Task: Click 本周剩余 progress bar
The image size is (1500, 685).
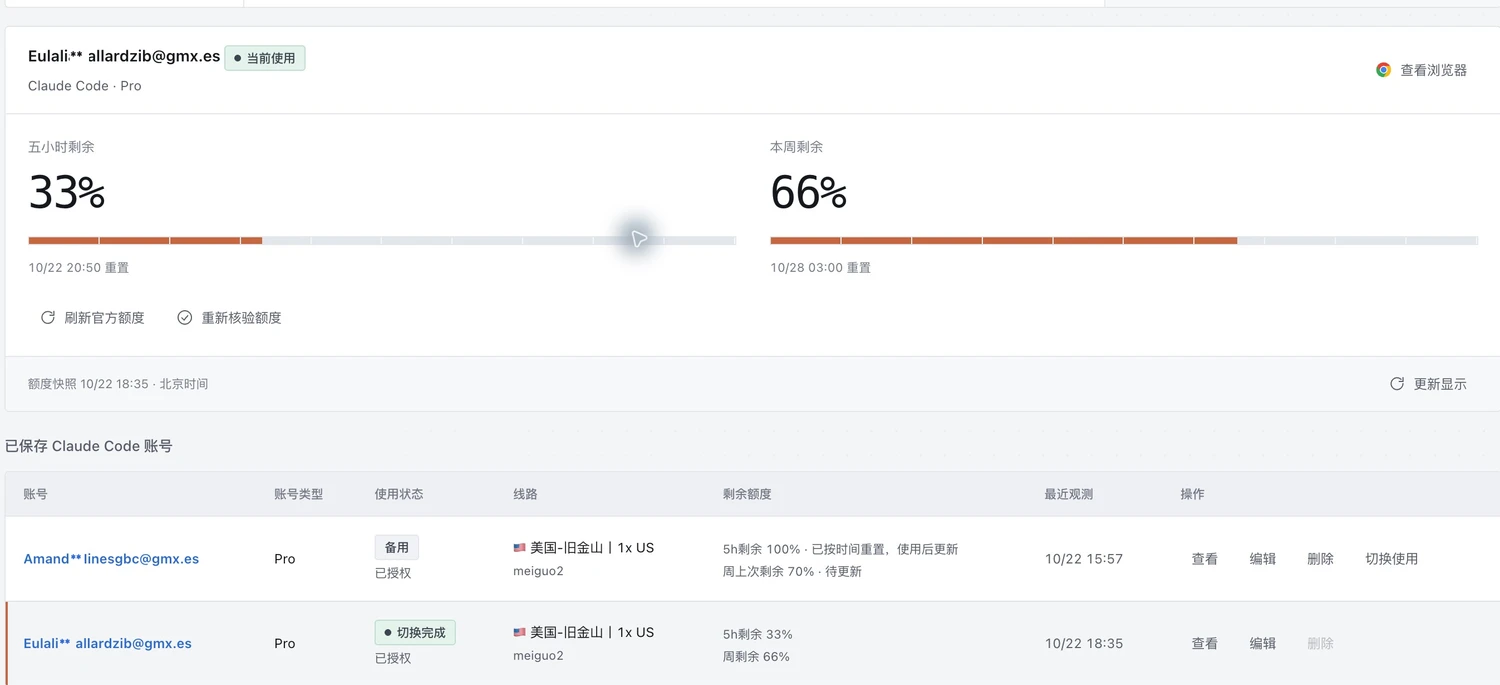Action: point(1124,240)
